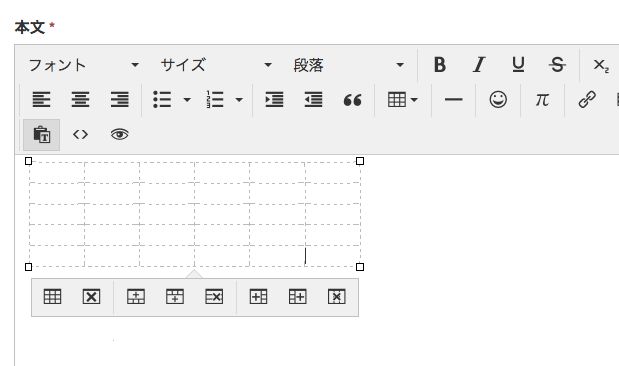The height and width of the screenshot is (366, 619).
Task: Insert a hyperlink with the chain icon
Action: click(587, 99)
